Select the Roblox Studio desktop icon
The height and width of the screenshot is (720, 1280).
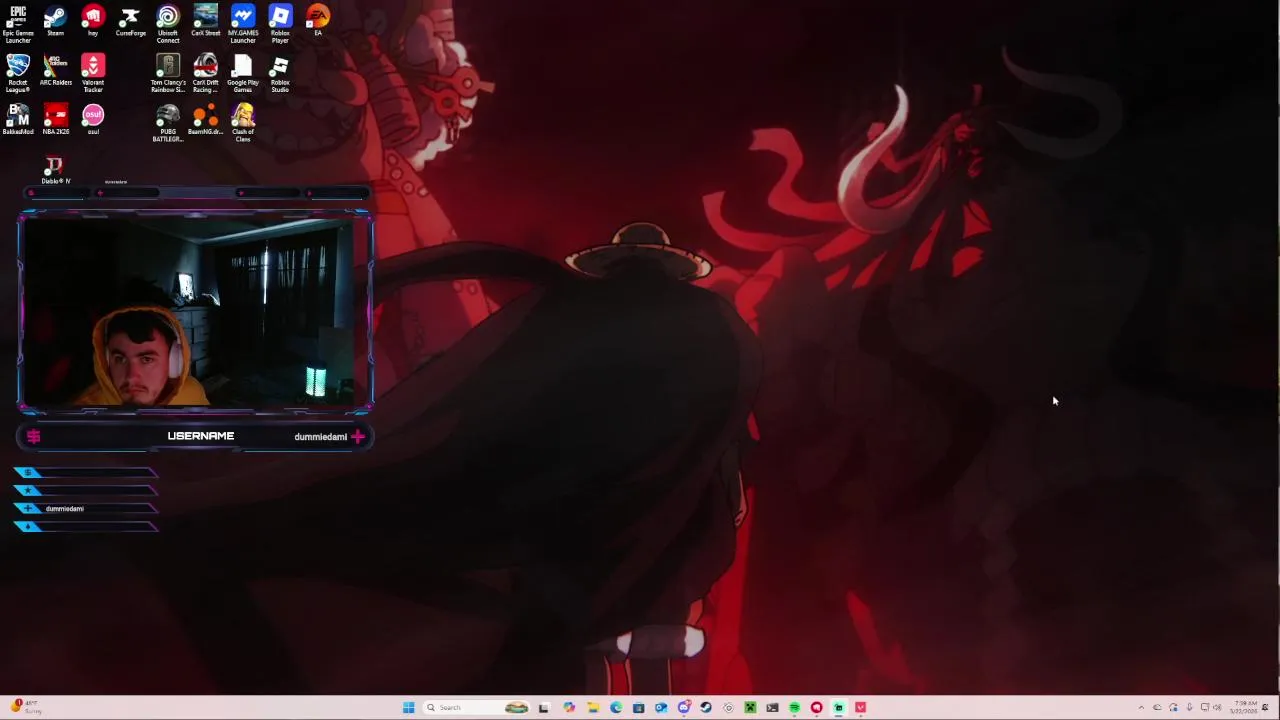point(280,74)
